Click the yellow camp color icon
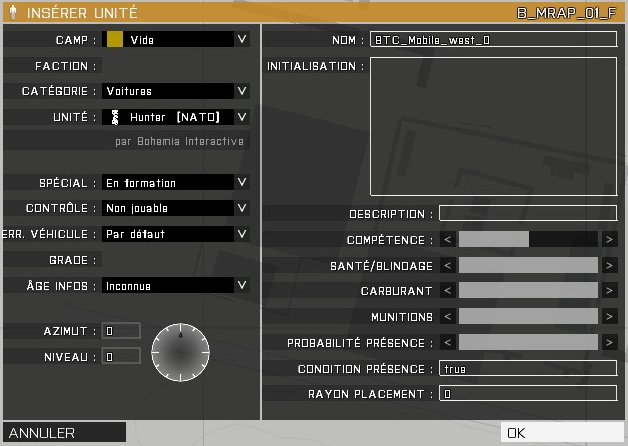Screen dimensions: 628x446 115,40
